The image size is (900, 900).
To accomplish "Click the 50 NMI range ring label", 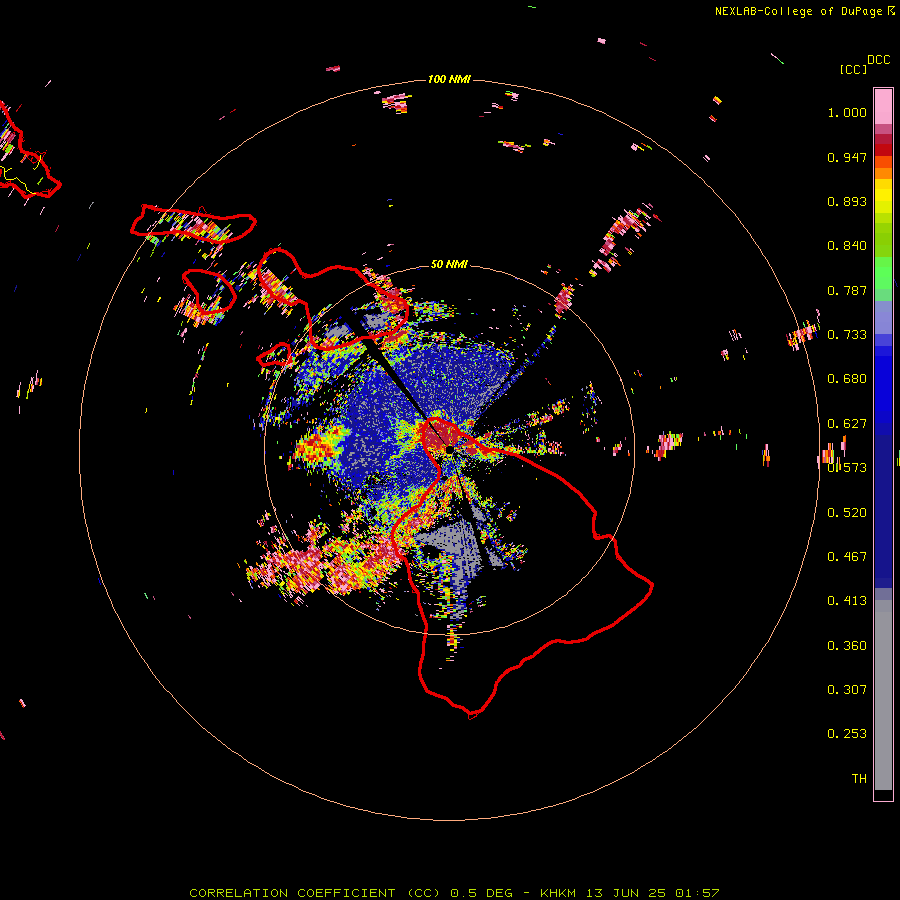I will coord(449,264).
